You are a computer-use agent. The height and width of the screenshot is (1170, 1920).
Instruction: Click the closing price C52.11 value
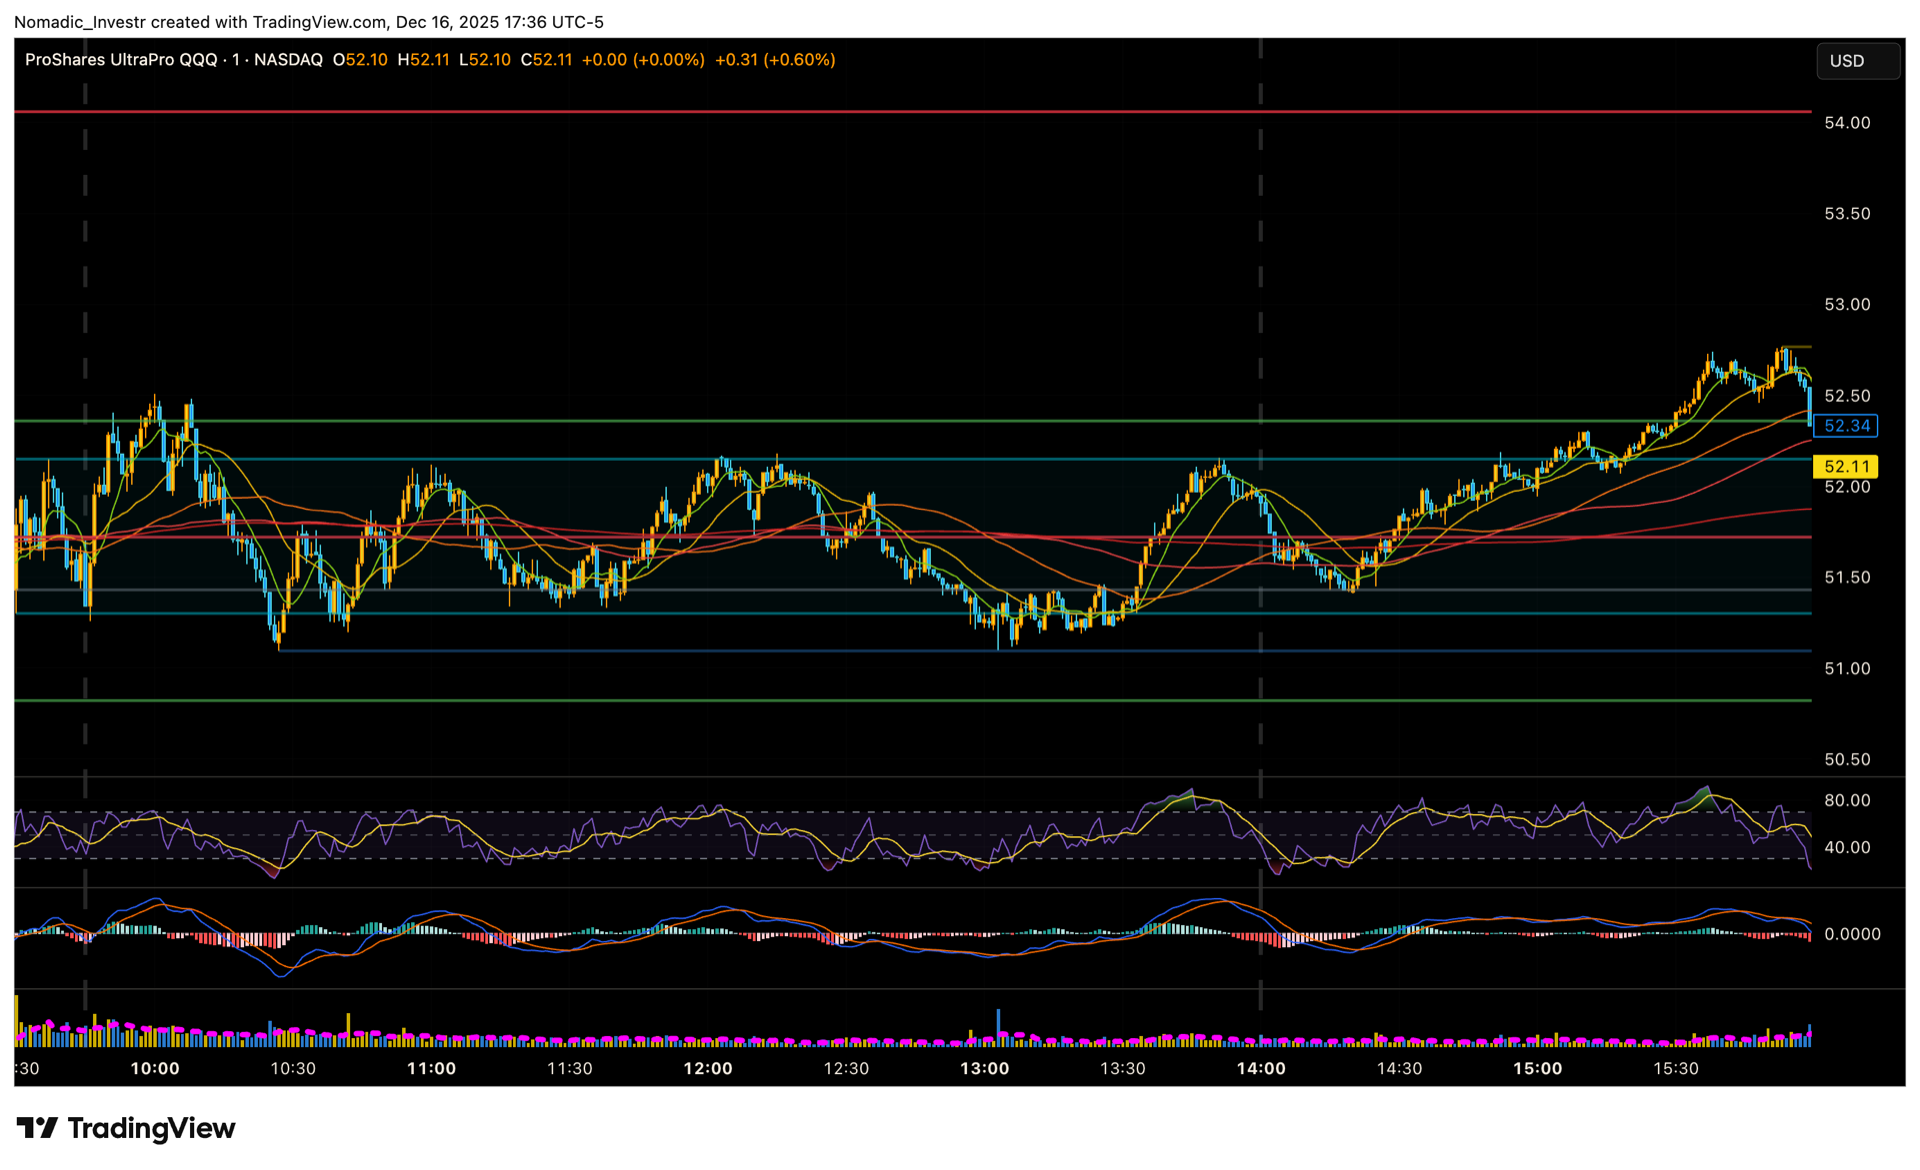[546, 60]
